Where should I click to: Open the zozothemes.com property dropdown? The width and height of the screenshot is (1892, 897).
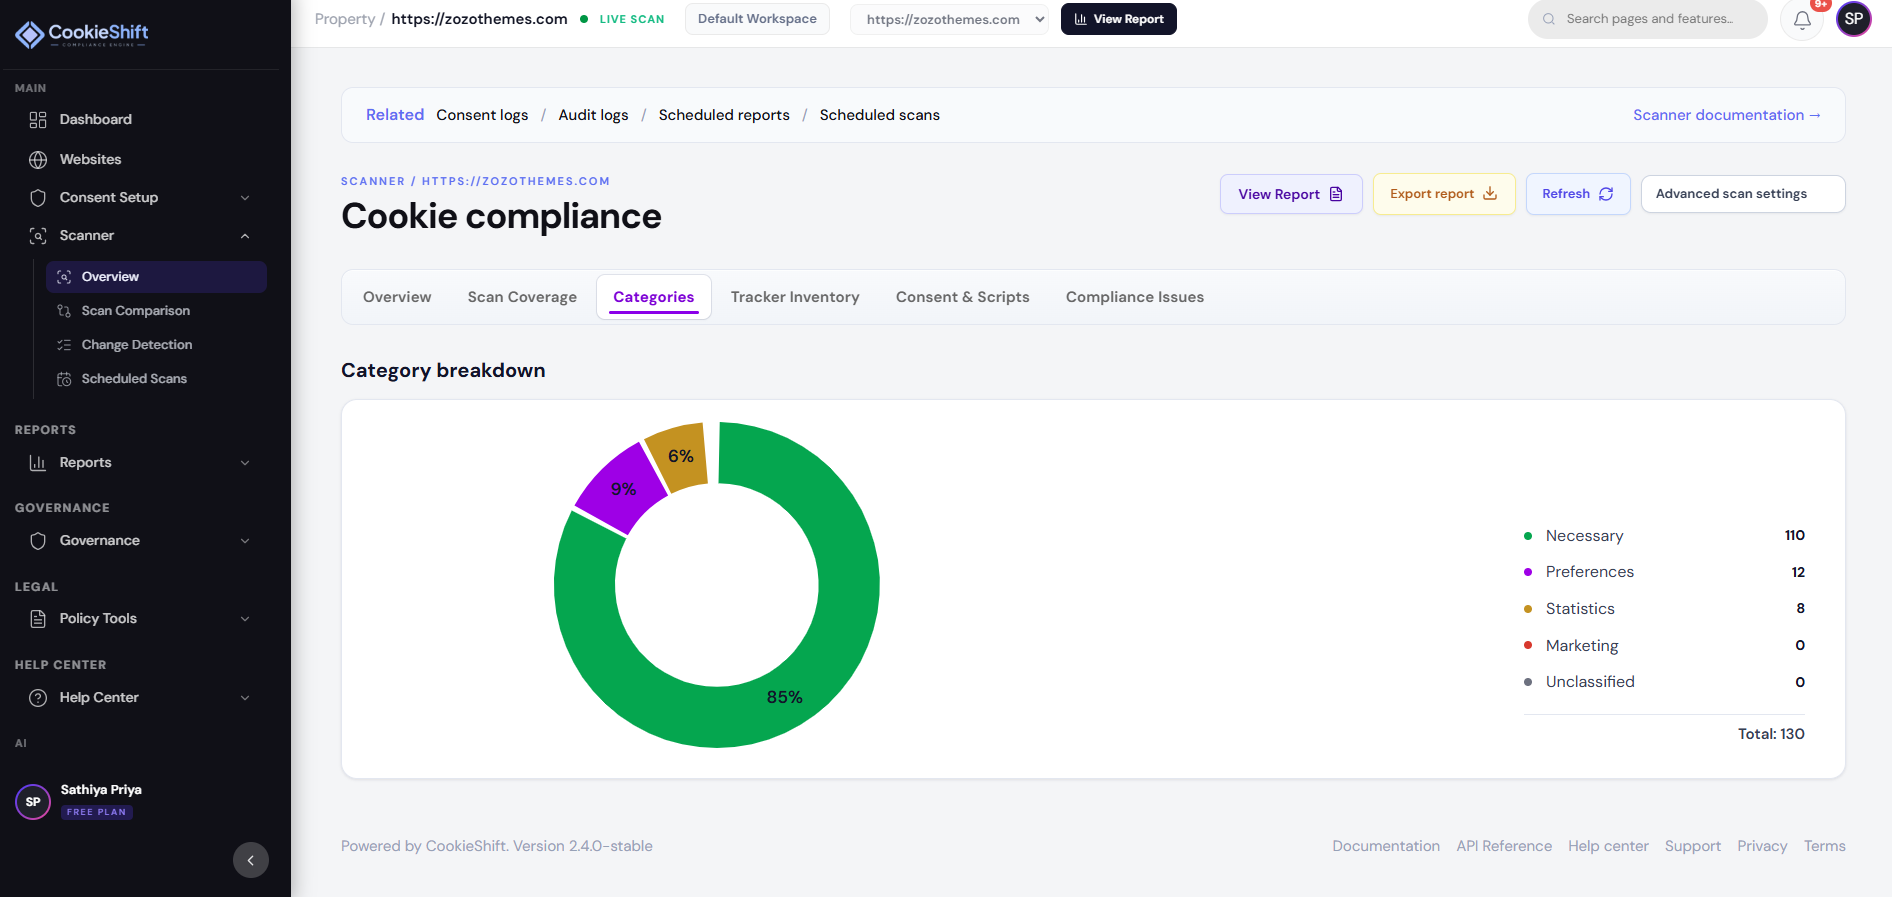coord(949,19)
